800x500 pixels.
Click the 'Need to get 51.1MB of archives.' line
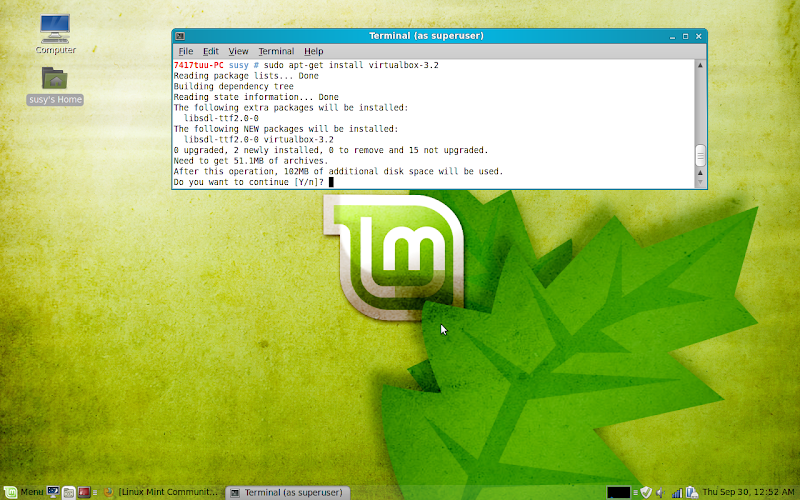tap(251, 161)
